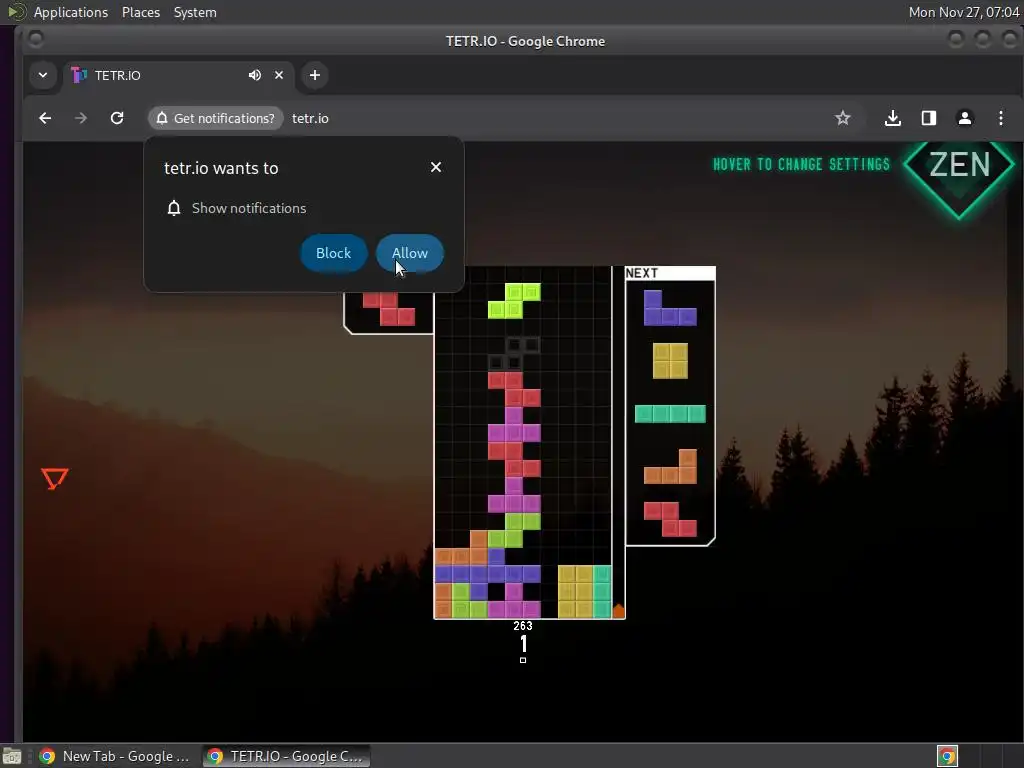This screenshot has width=1024, height=768.
Task: Click the red triangle icon on left
Action: [x=55, y=478]
